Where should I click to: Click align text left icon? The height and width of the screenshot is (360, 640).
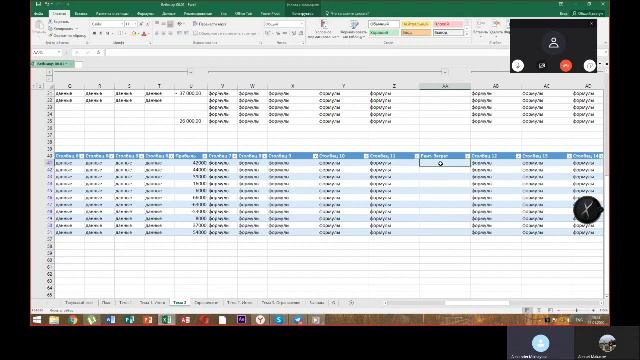[x=157, y=33]
